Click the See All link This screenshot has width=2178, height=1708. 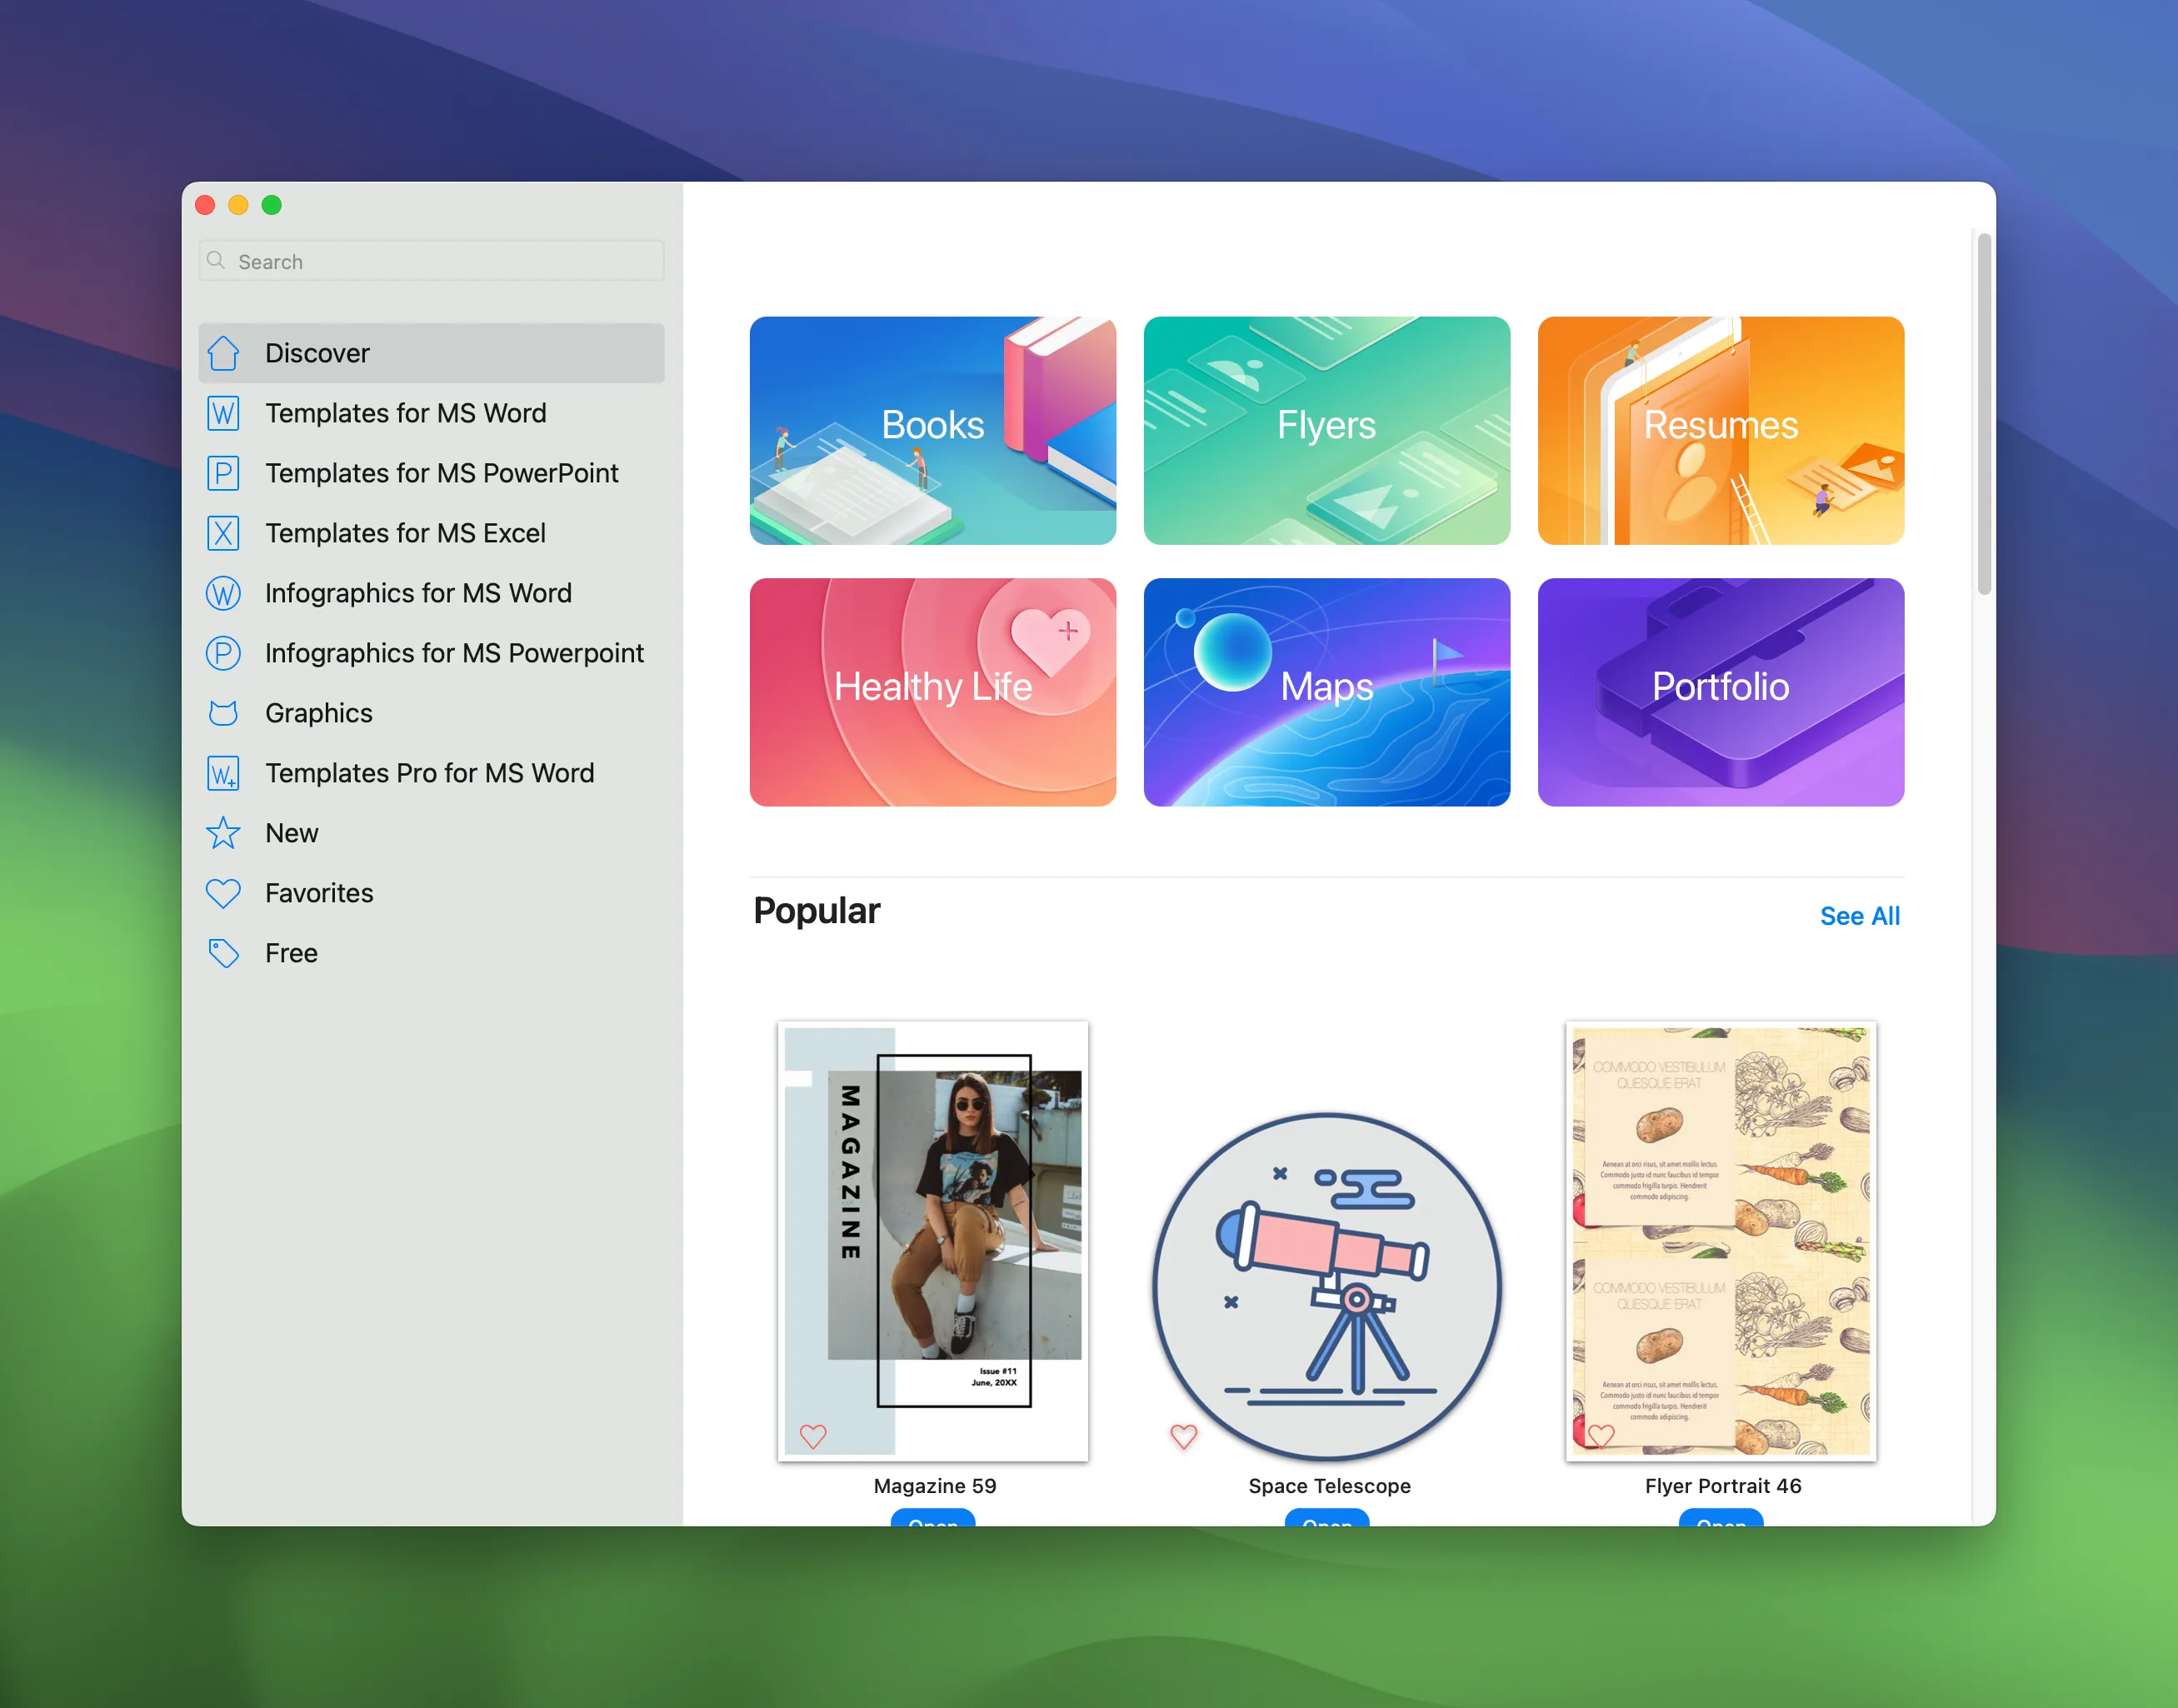[1859, 915]
